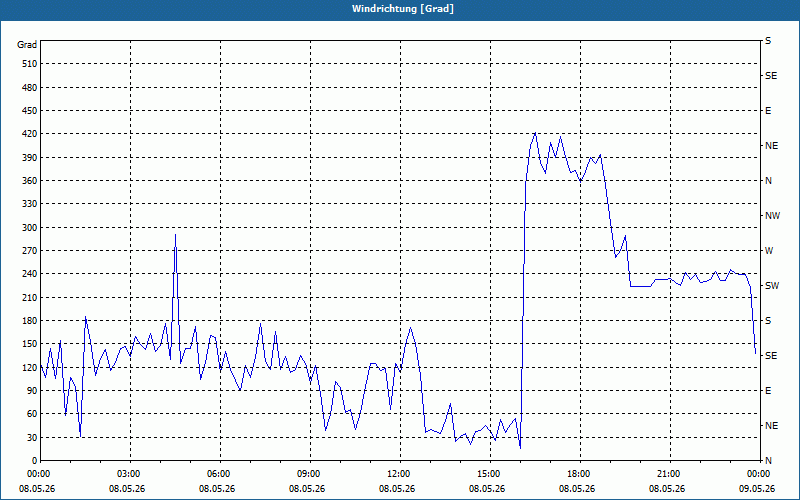Viewport: 800px width, 500px height.
Task: Select the 450 y-axis label
Action: click(30, 111)
